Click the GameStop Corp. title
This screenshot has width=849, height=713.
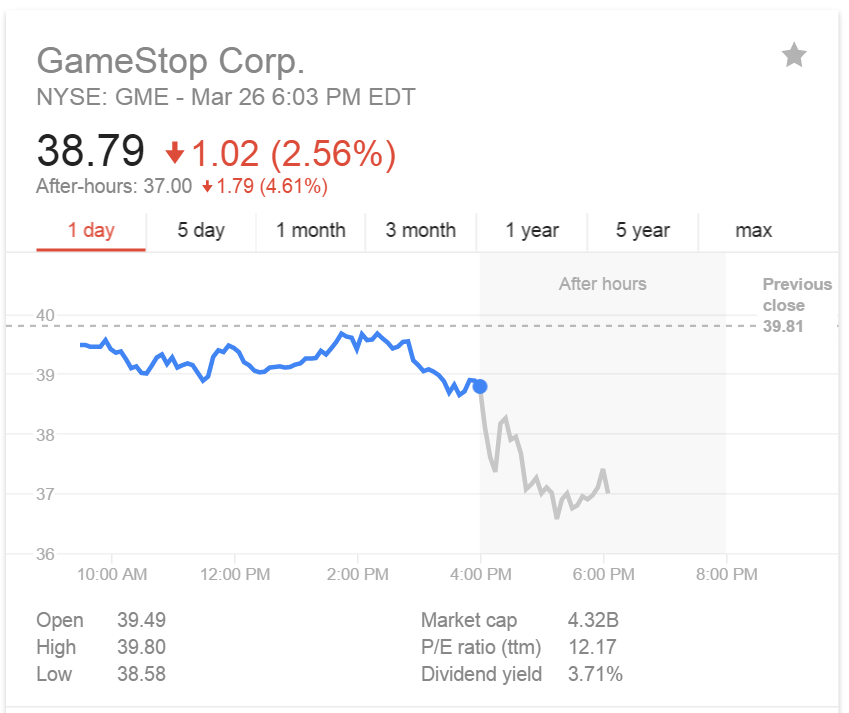click(171, 61)
